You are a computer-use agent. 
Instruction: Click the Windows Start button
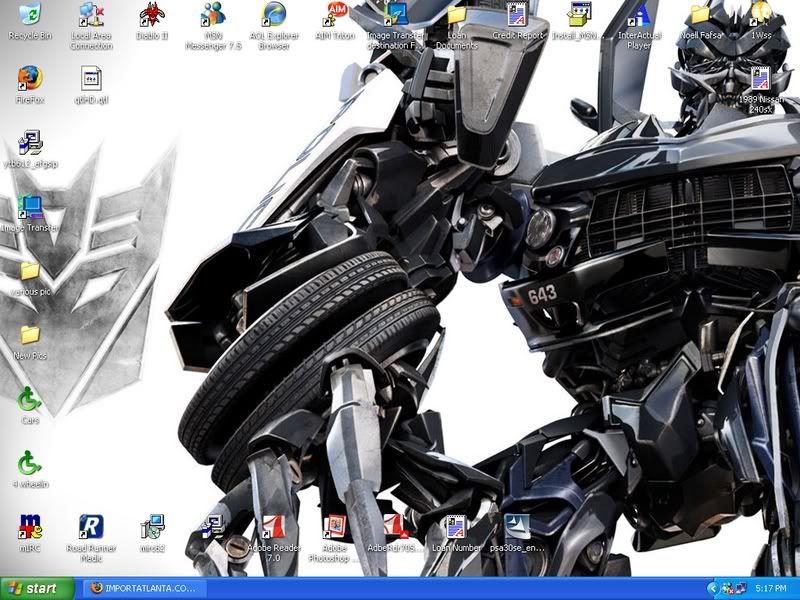pyautogui.click(x=38, y=589)
